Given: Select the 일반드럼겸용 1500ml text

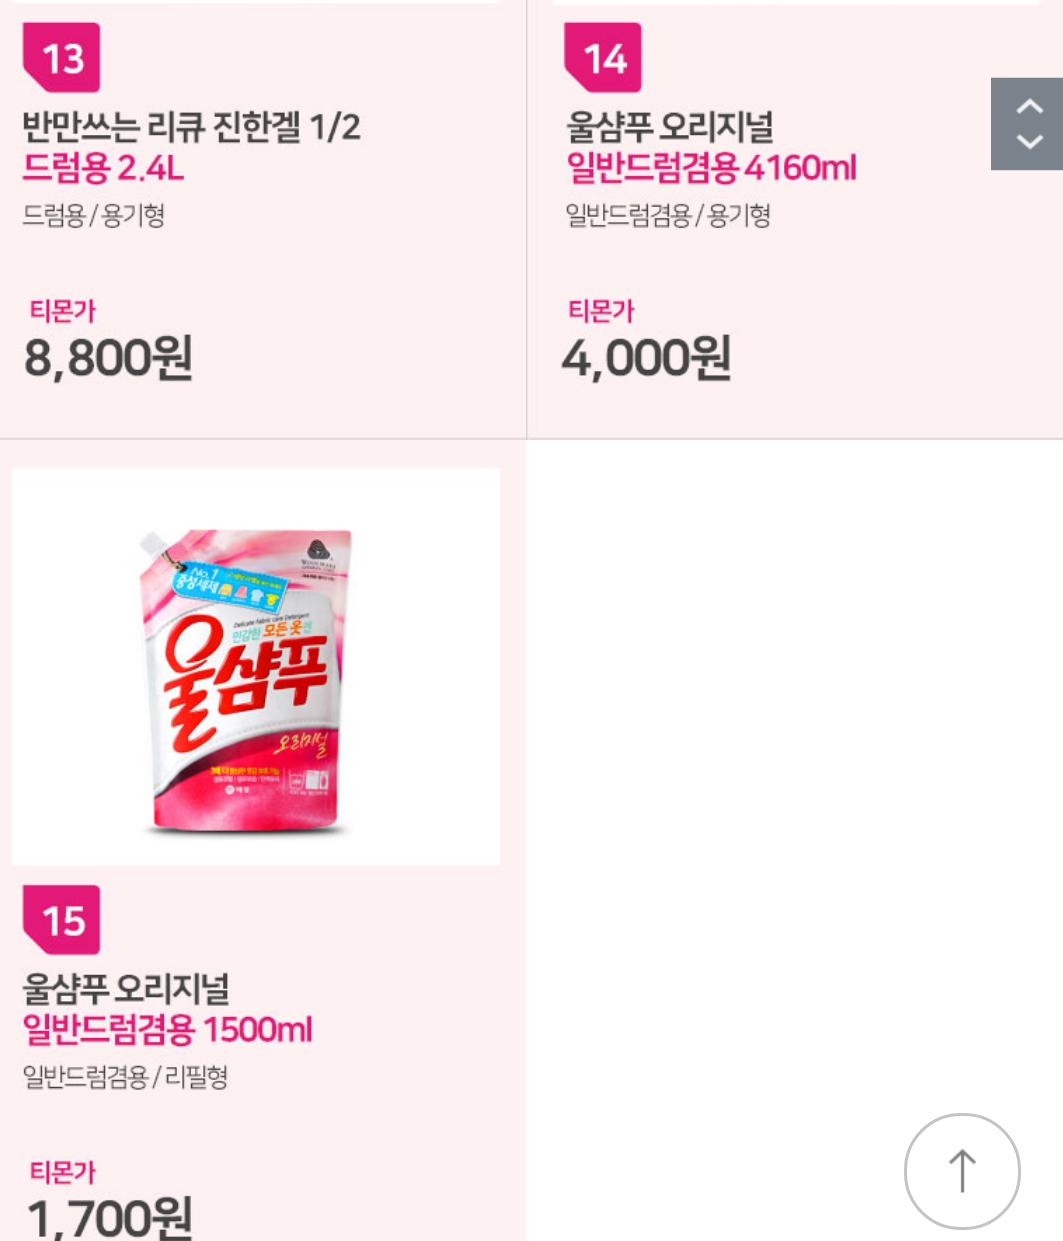Looking at the screenshot, I should (x=167, y=1029).
